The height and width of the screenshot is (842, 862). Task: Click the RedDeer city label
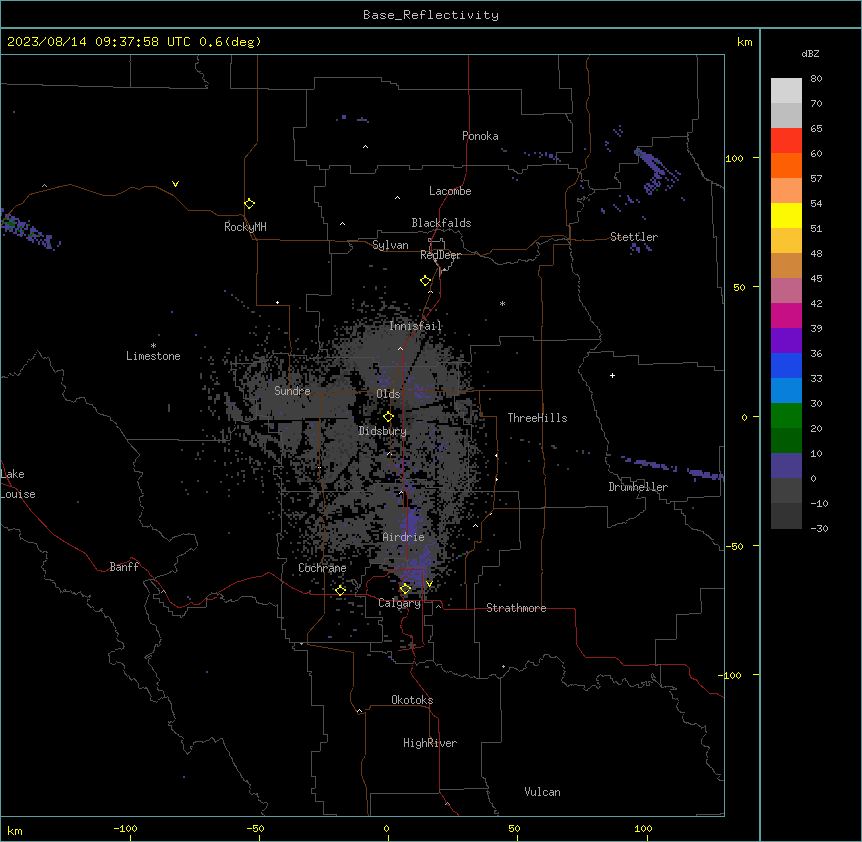[440, 255]
